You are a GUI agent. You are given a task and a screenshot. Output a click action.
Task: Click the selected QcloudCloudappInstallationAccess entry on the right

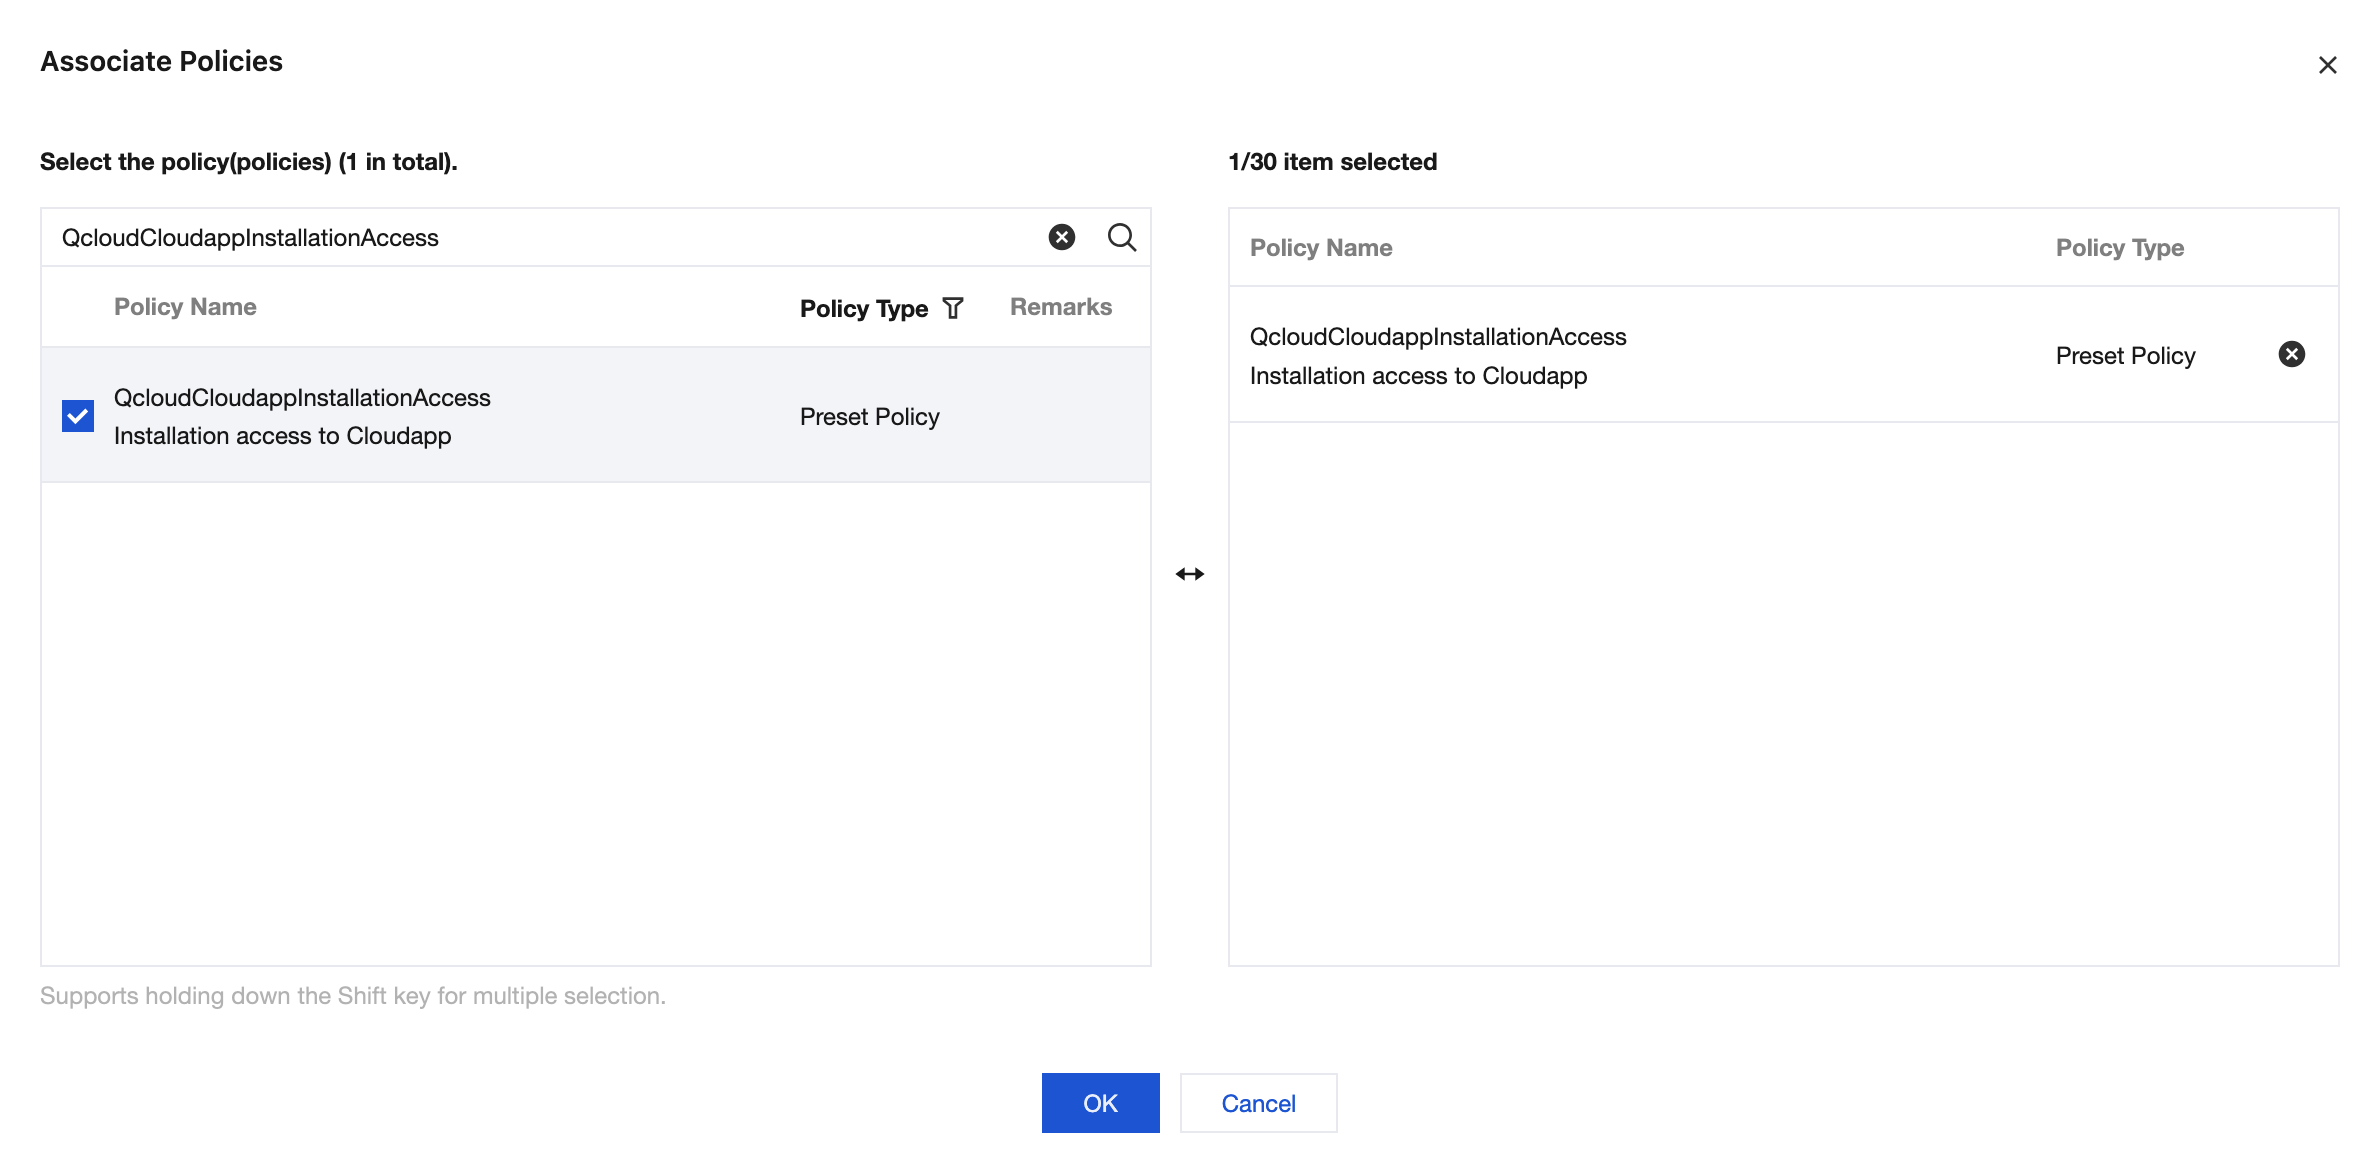click(1437, 337)
